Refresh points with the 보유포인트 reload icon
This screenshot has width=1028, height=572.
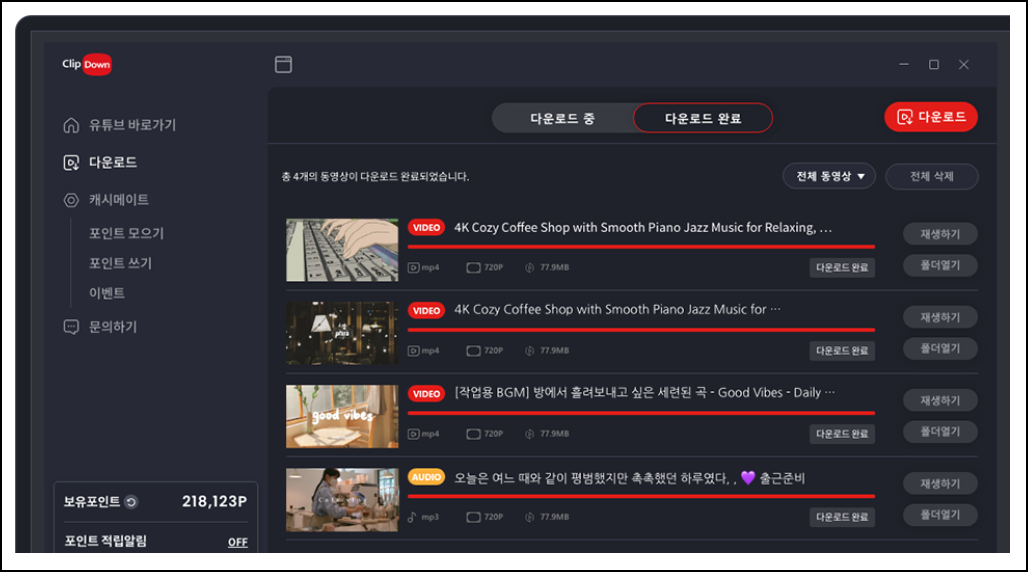coord(131,502)
